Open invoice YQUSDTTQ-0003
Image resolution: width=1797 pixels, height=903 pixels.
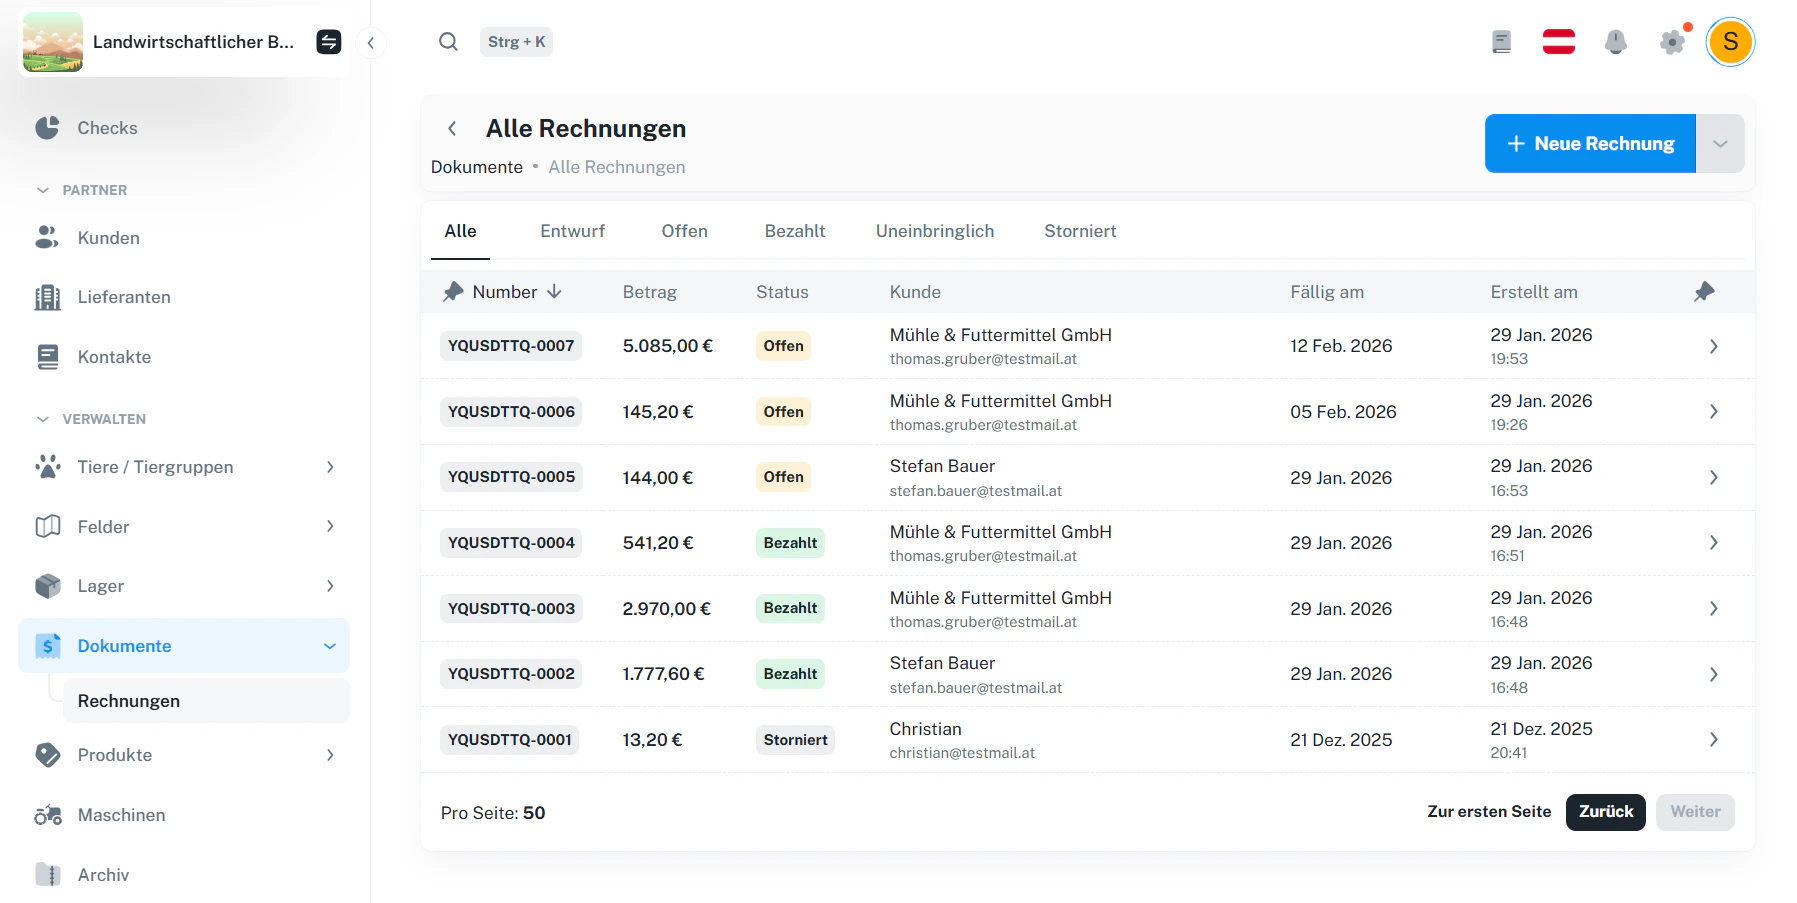[x=511, y=609]
